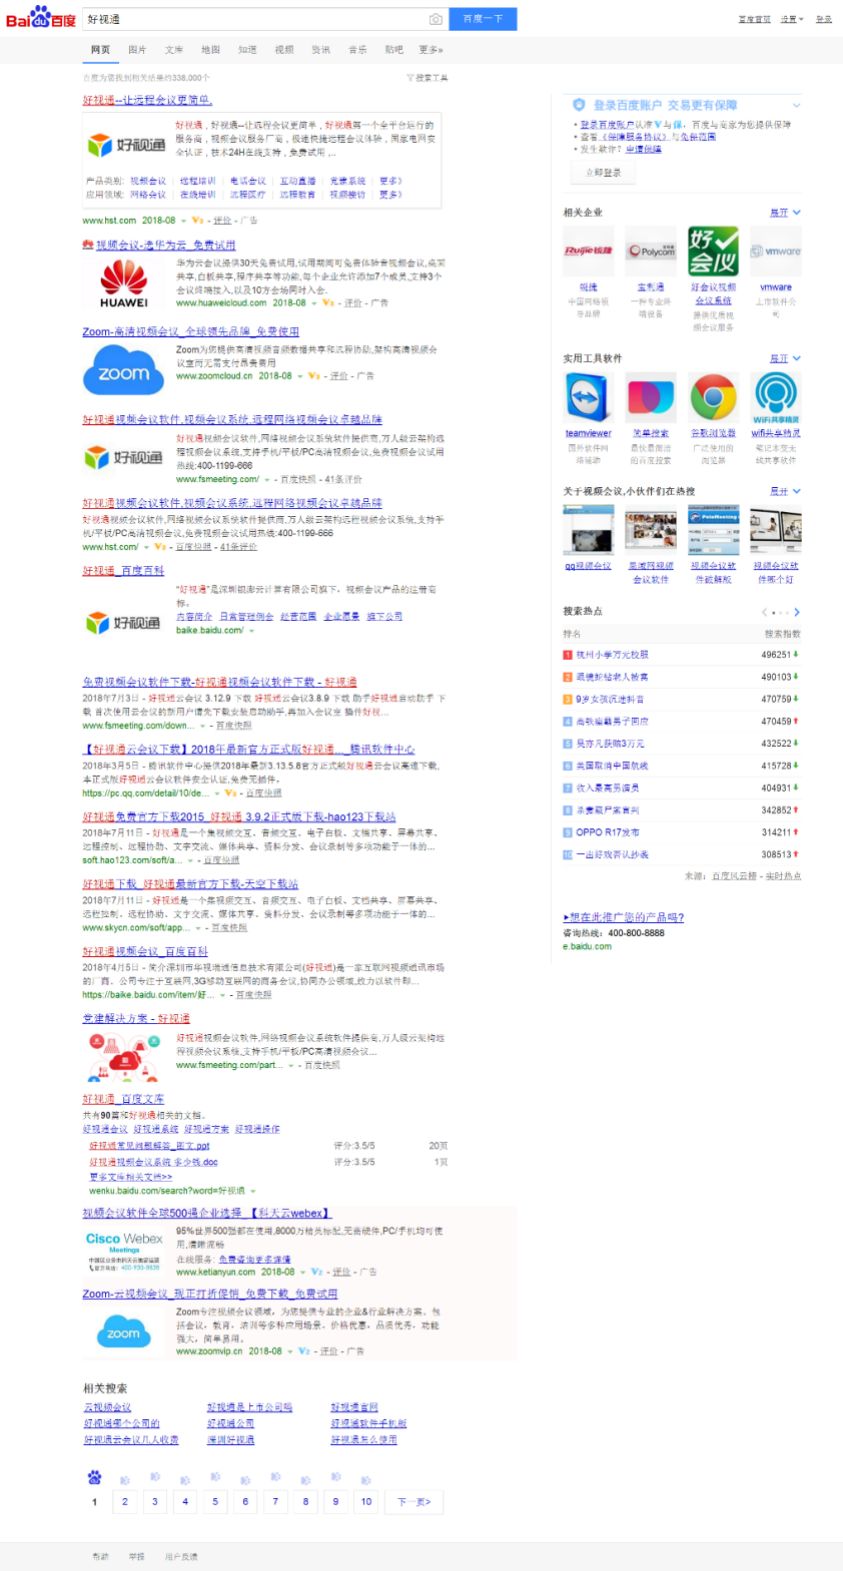Open the blue Zoom cloud logo for zoomcloud.cn
The image size is (843, 1571).
click(123, 372)
